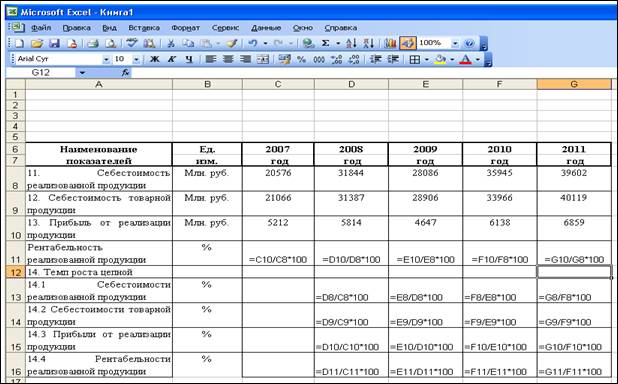The image size is (618, 384).
Task: Toggle the highlighted Drawing toolbar button
Action: tap(408, 43)
